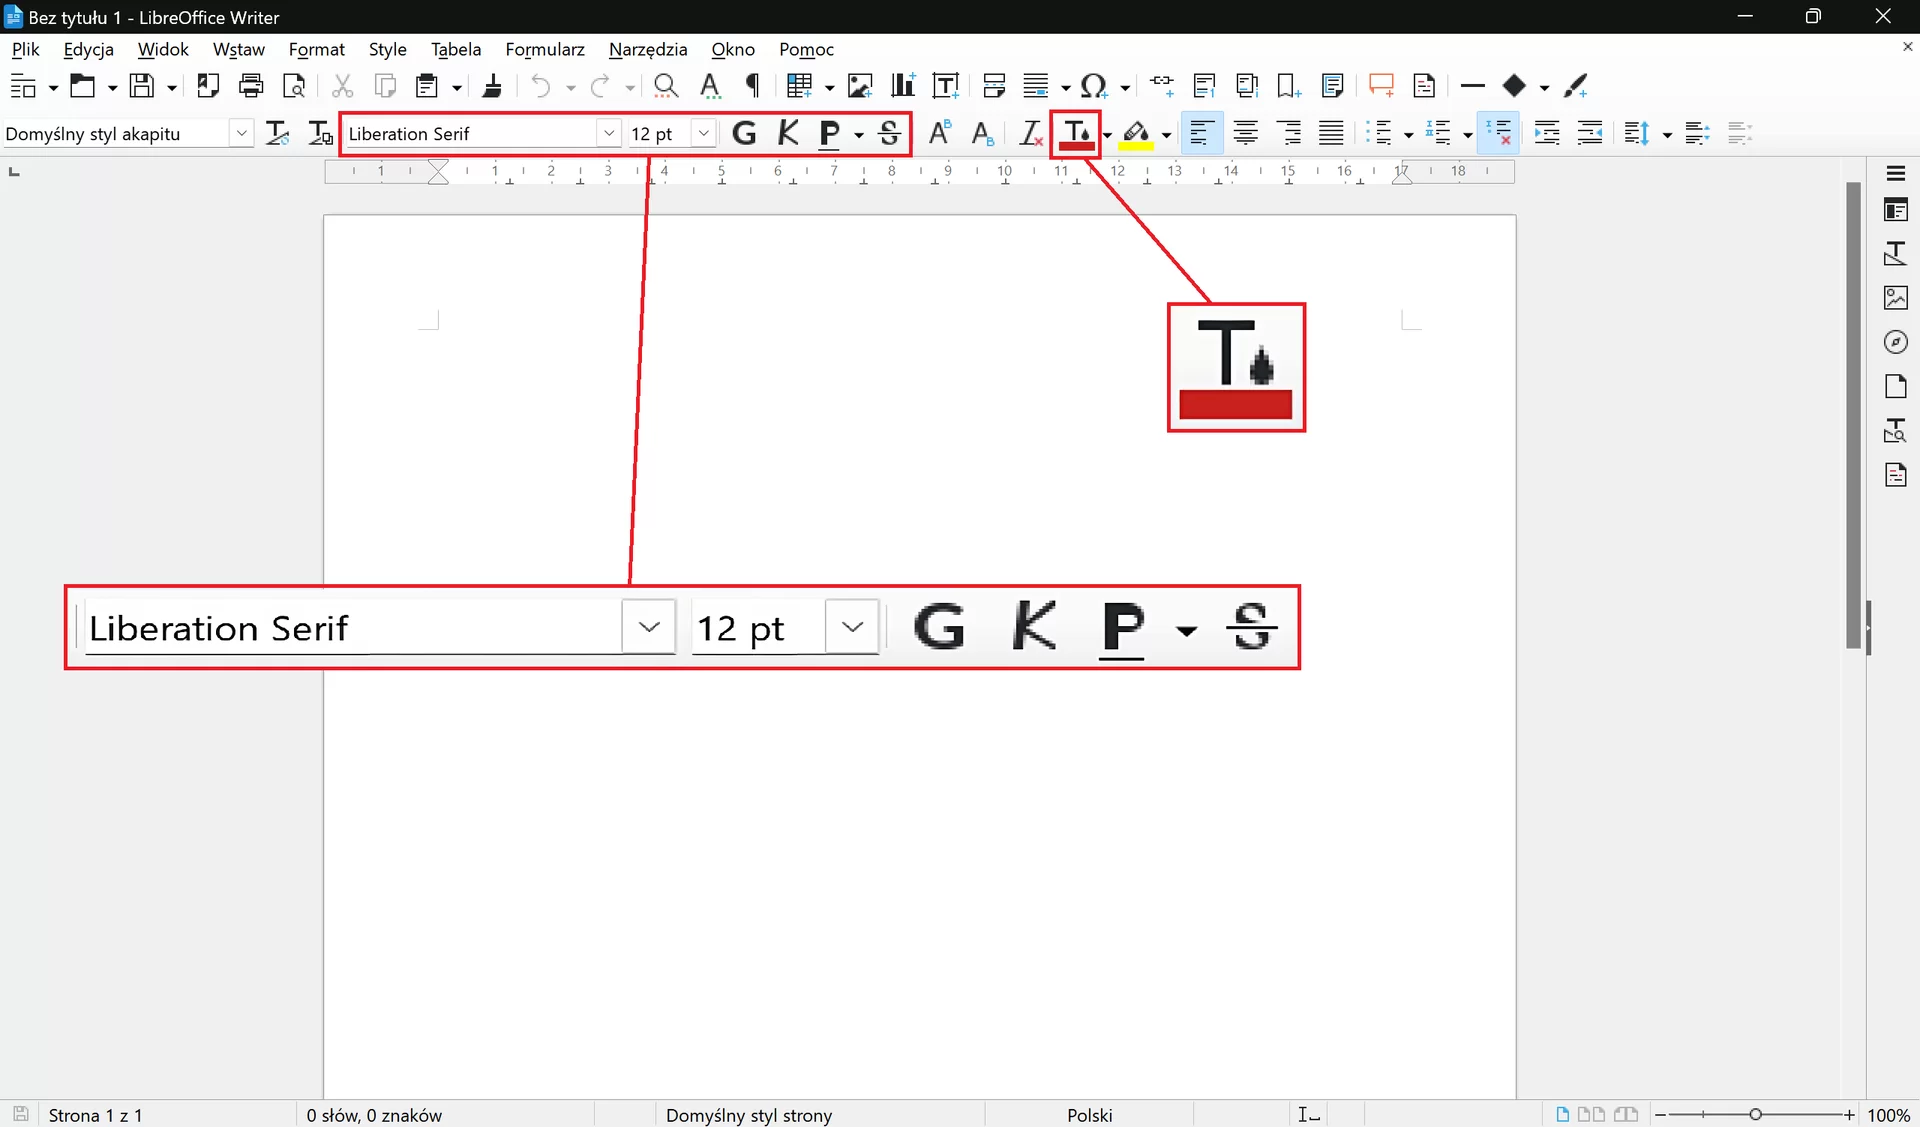Open the Pomoc menu
This screenshot has height=1127, width=1920.
pos(806,49)
